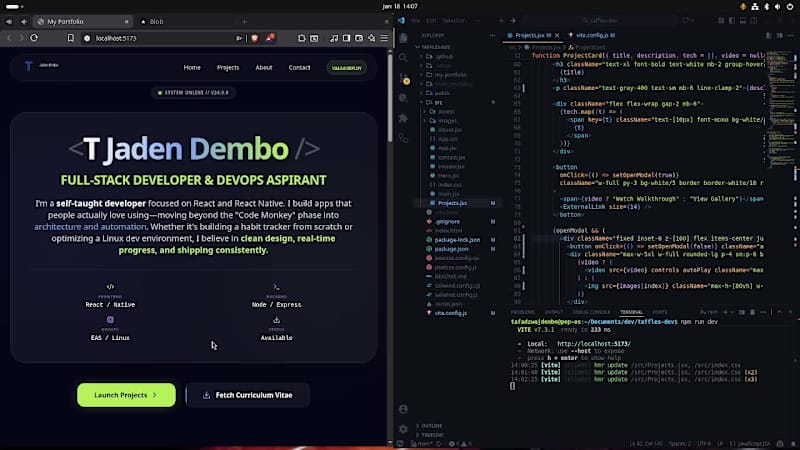
Task: Select the My Portfolio browser tab
Action: tap(83, 21)
